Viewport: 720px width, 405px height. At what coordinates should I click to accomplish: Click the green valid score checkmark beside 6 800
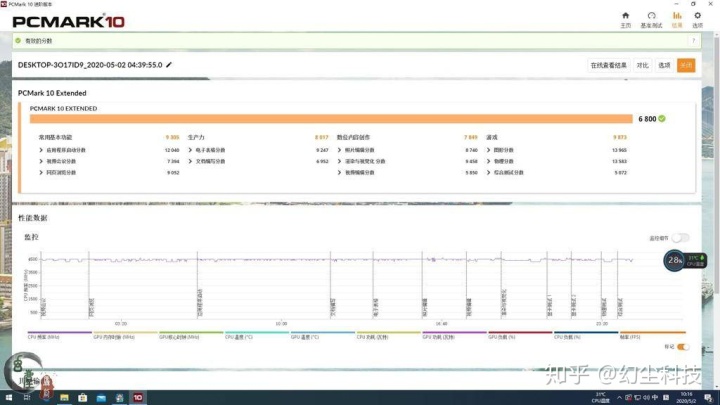click(x=662, y=118)
